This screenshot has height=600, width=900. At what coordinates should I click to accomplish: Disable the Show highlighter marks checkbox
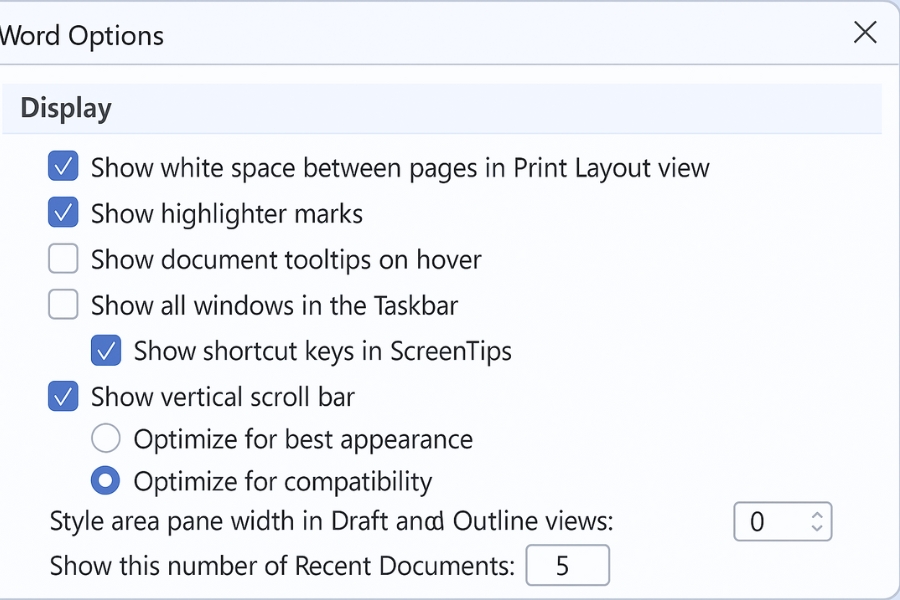63,213
